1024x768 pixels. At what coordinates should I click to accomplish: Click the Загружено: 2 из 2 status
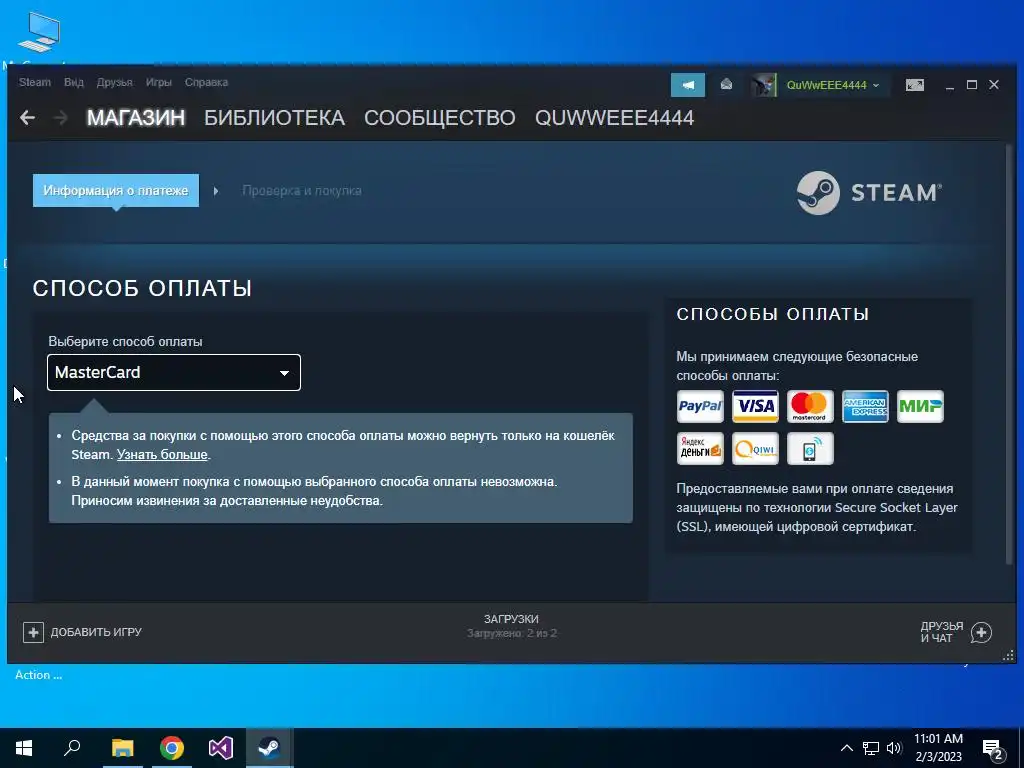coord(511,633)
